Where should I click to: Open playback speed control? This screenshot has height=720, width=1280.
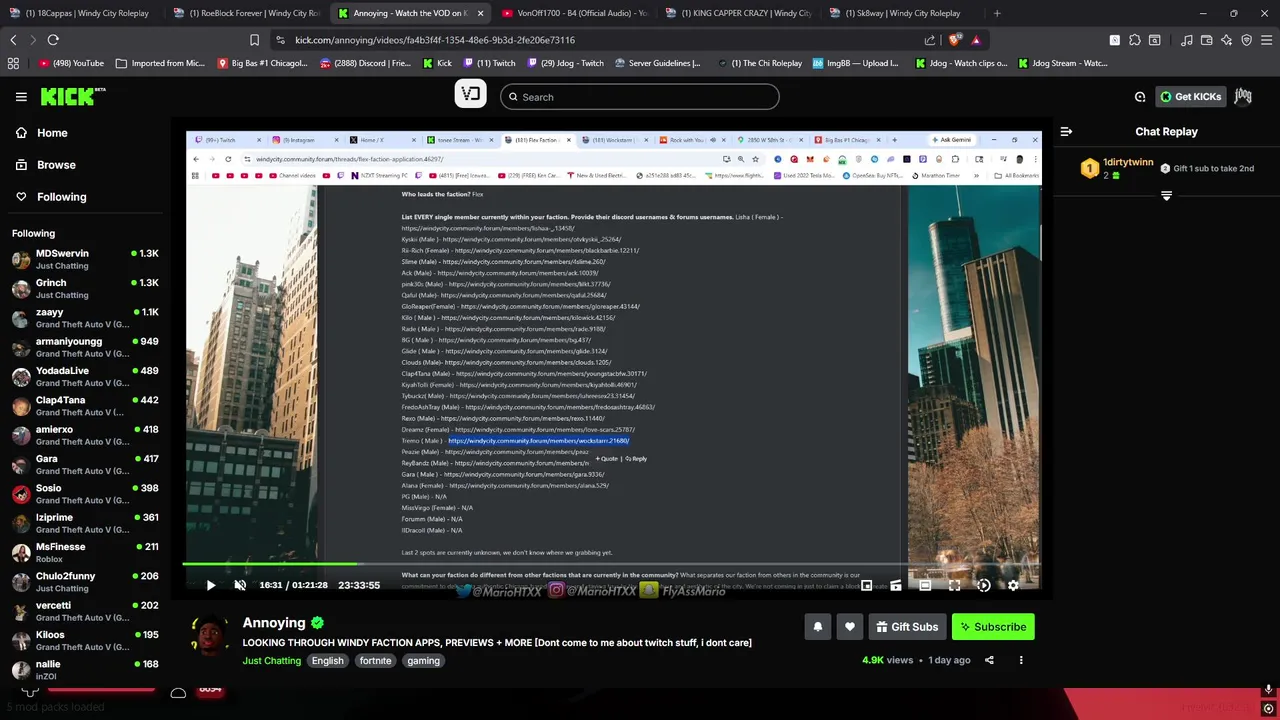pyautogui.click(x=984, y=585)
